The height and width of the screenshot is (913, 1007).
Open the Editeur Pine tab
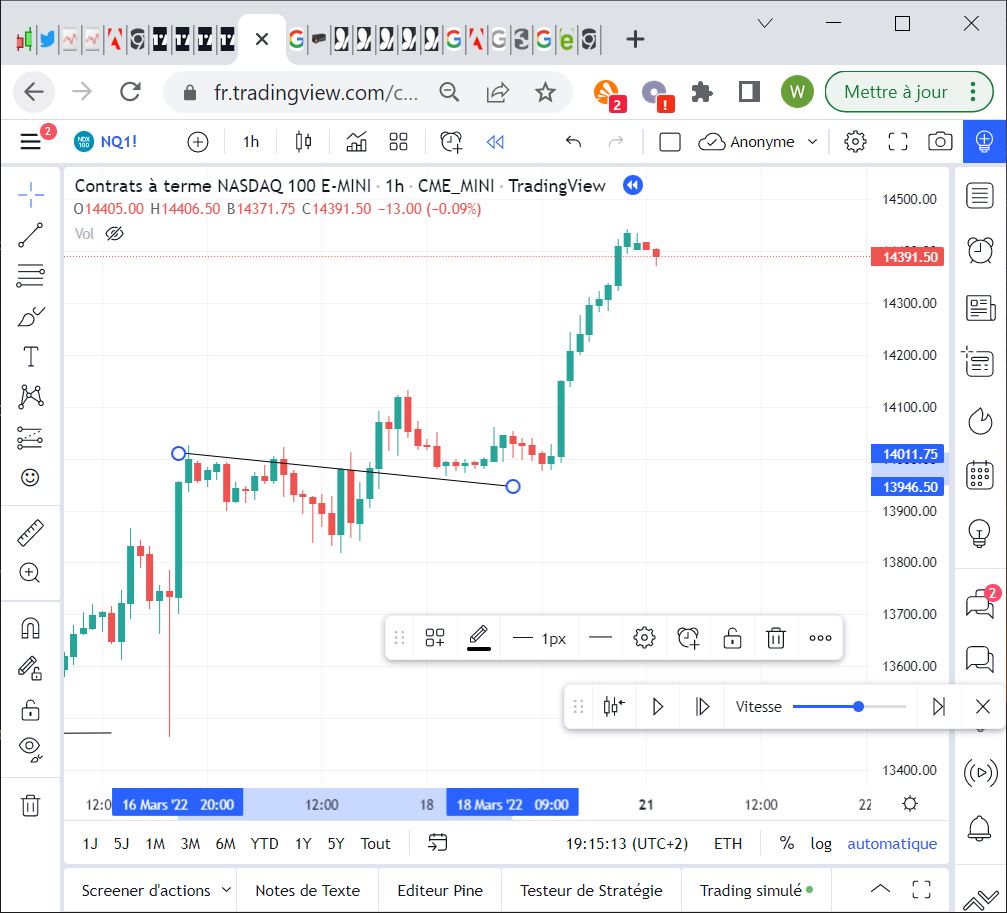tap(440, 891)
